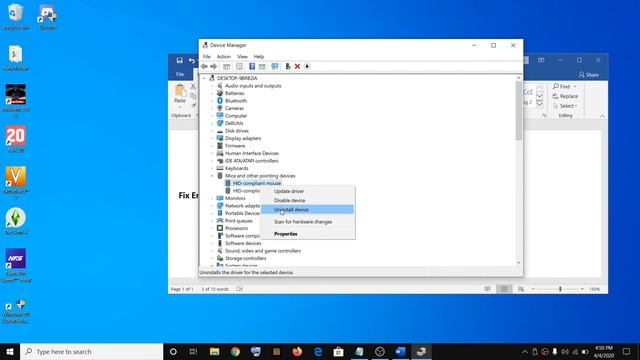Click the volume icon in system tray
640x360 pixels.
click(565, 351)
